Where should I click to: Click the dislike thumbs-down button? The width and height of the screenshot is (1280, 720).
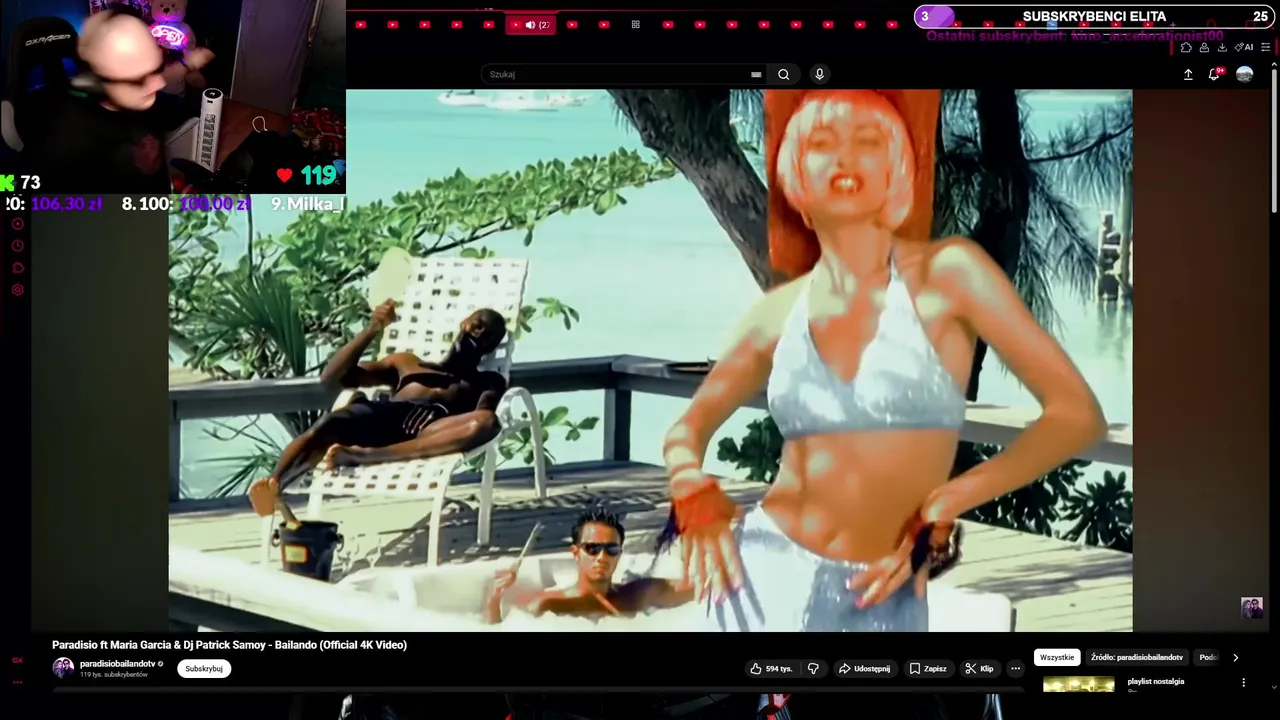click(x=813, y=669)
